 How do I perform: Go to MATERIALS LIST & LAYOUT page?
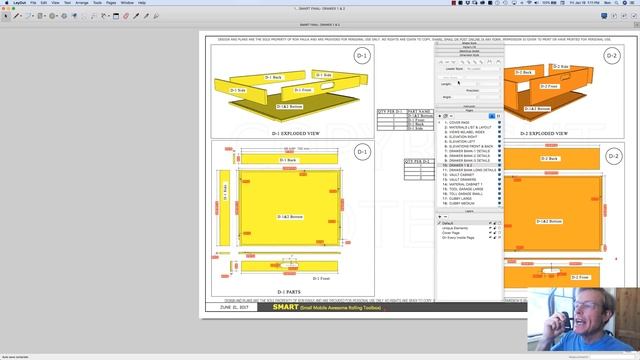[469, 127]
